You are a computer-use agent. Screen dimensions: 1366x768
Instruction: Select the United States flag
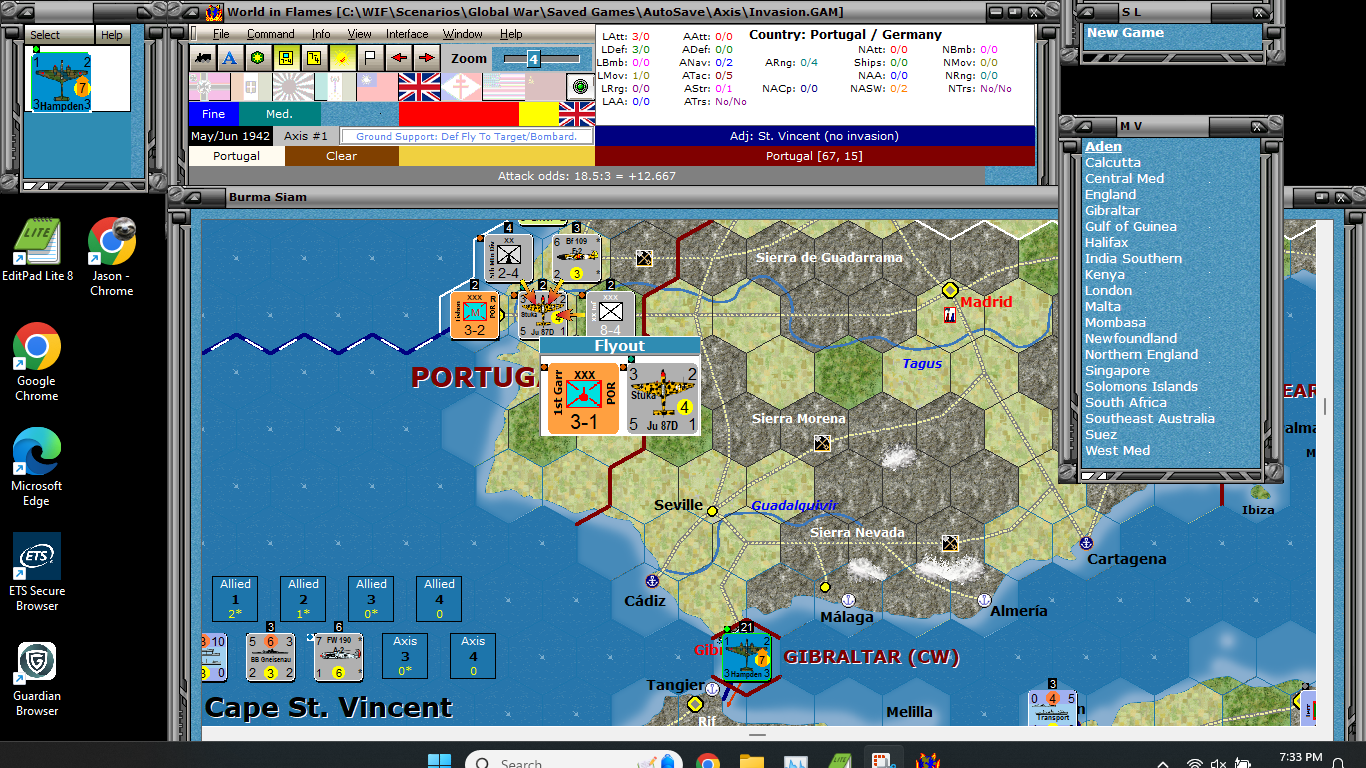click(x=503, y=87)
